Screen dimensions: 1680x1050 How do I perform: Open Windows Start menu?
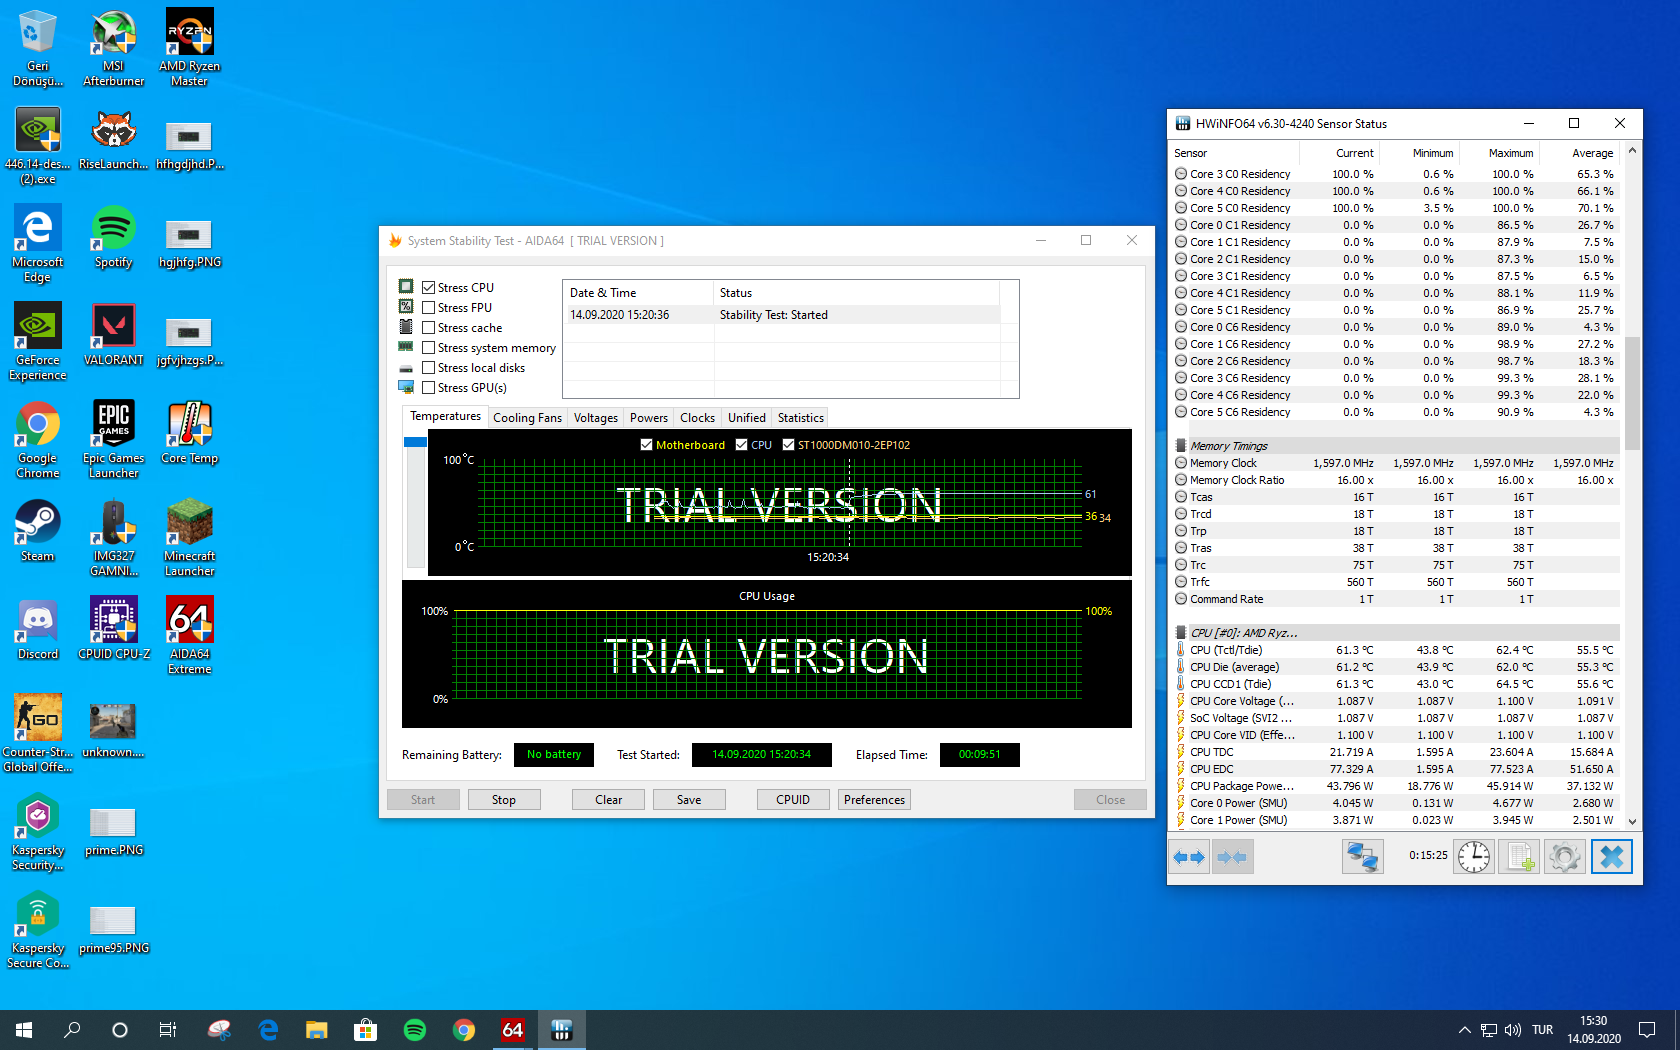coord(24,1029)
